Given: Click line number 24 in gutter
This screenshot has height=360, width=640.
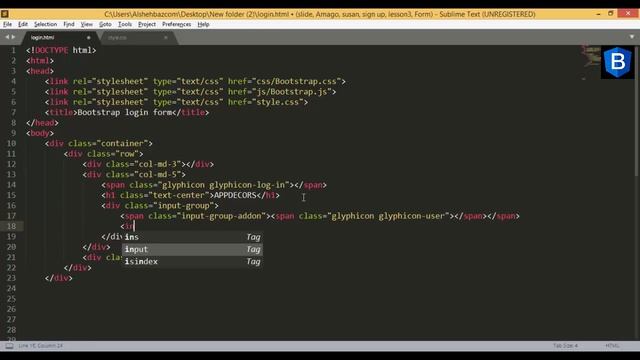Looking at the screenshot, I should [x=11, y=289].
